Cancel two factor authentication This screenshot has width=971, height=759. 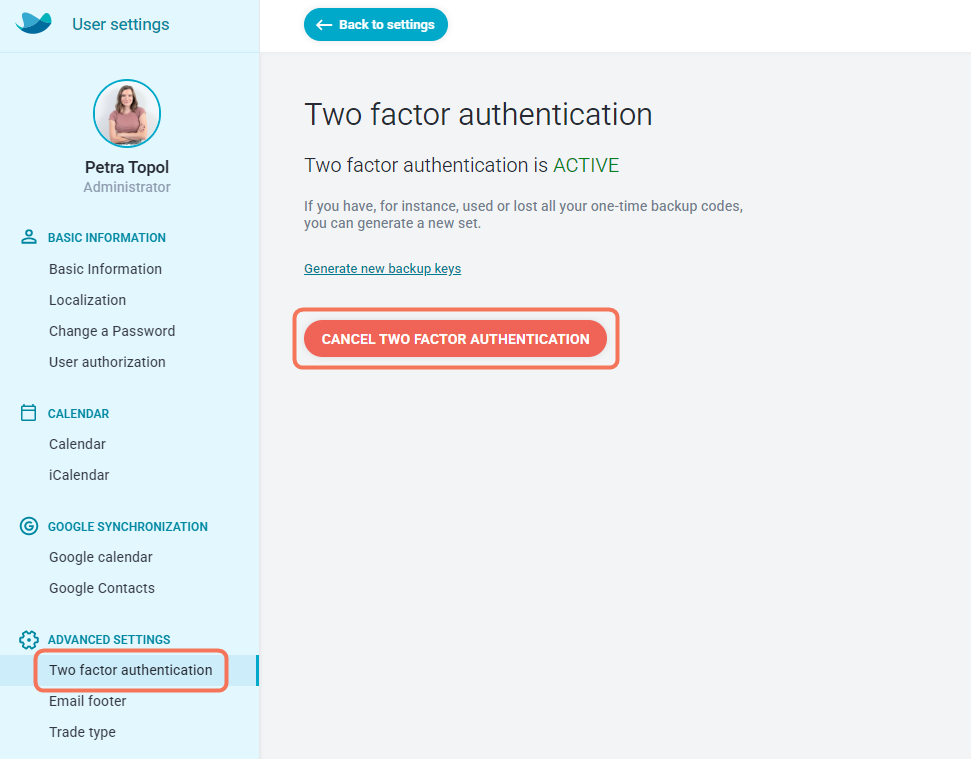455,339
